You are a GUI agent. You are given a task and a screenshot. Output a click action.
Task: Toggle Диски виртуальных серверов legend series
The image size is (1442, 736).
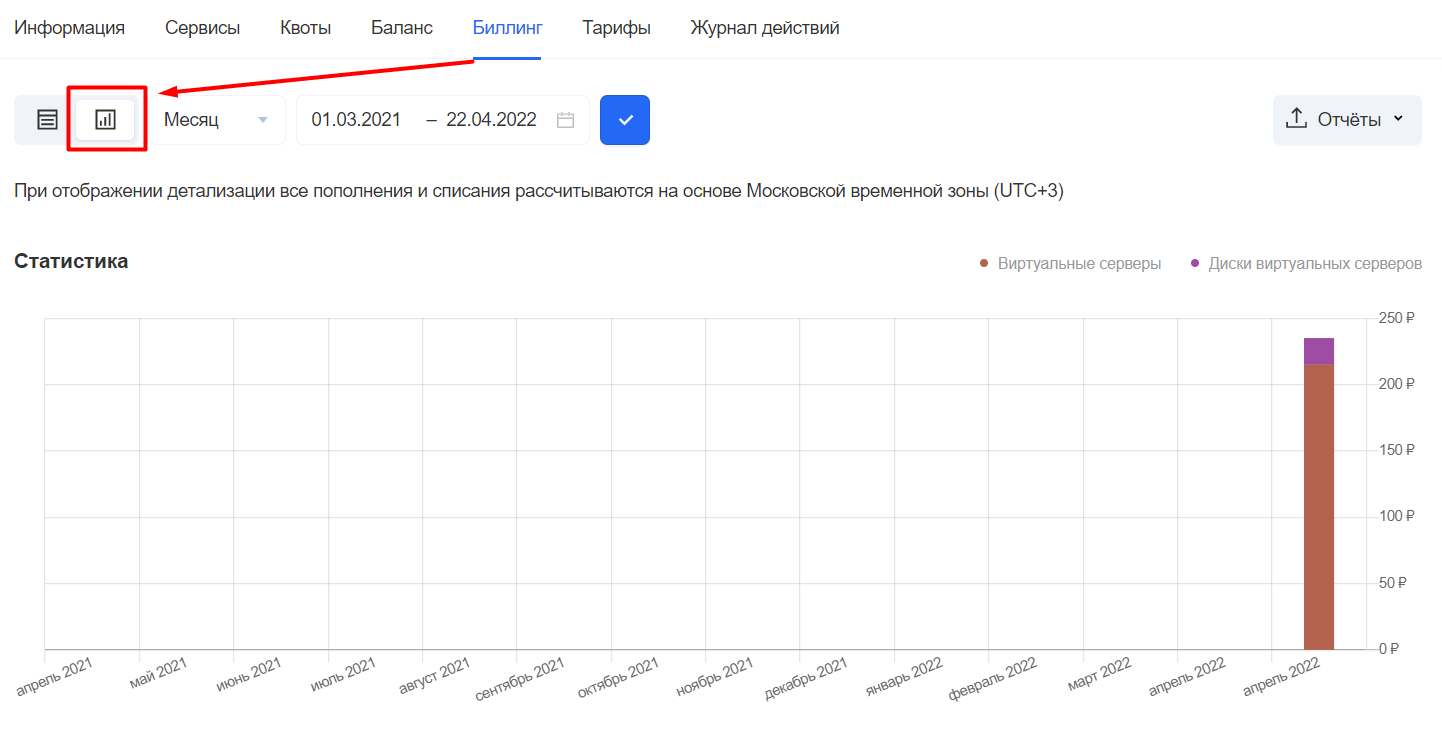pos(1306,264)
